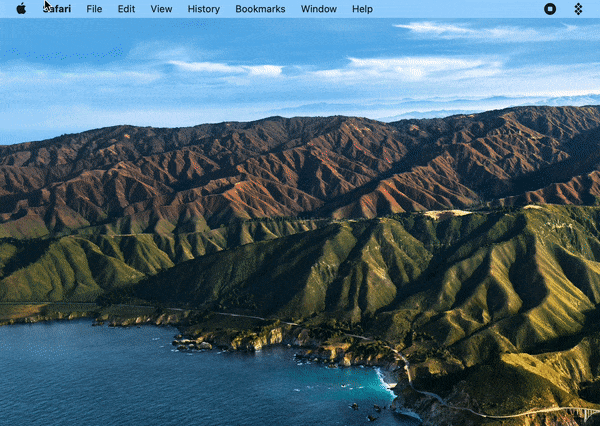Open the Edit menu

tap(126, 9)
